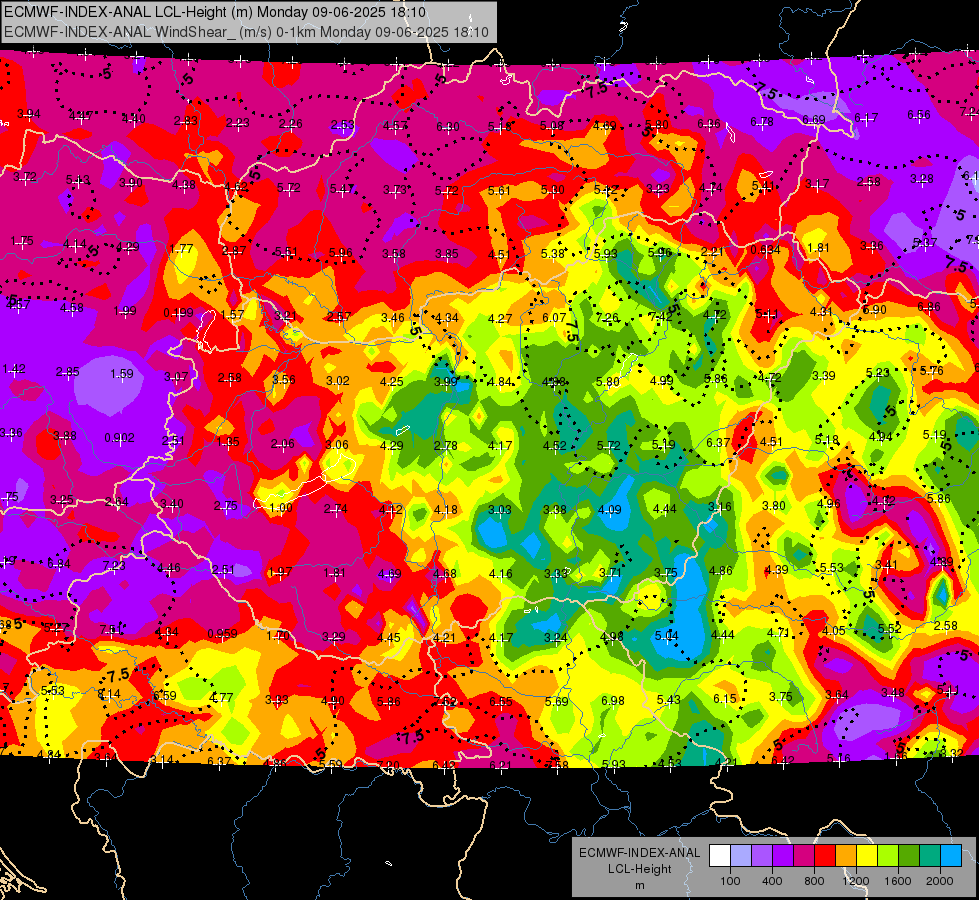Click the legend tick label 1200
Viewport: 979px width, 900px height.
click(x=855, y=881)
